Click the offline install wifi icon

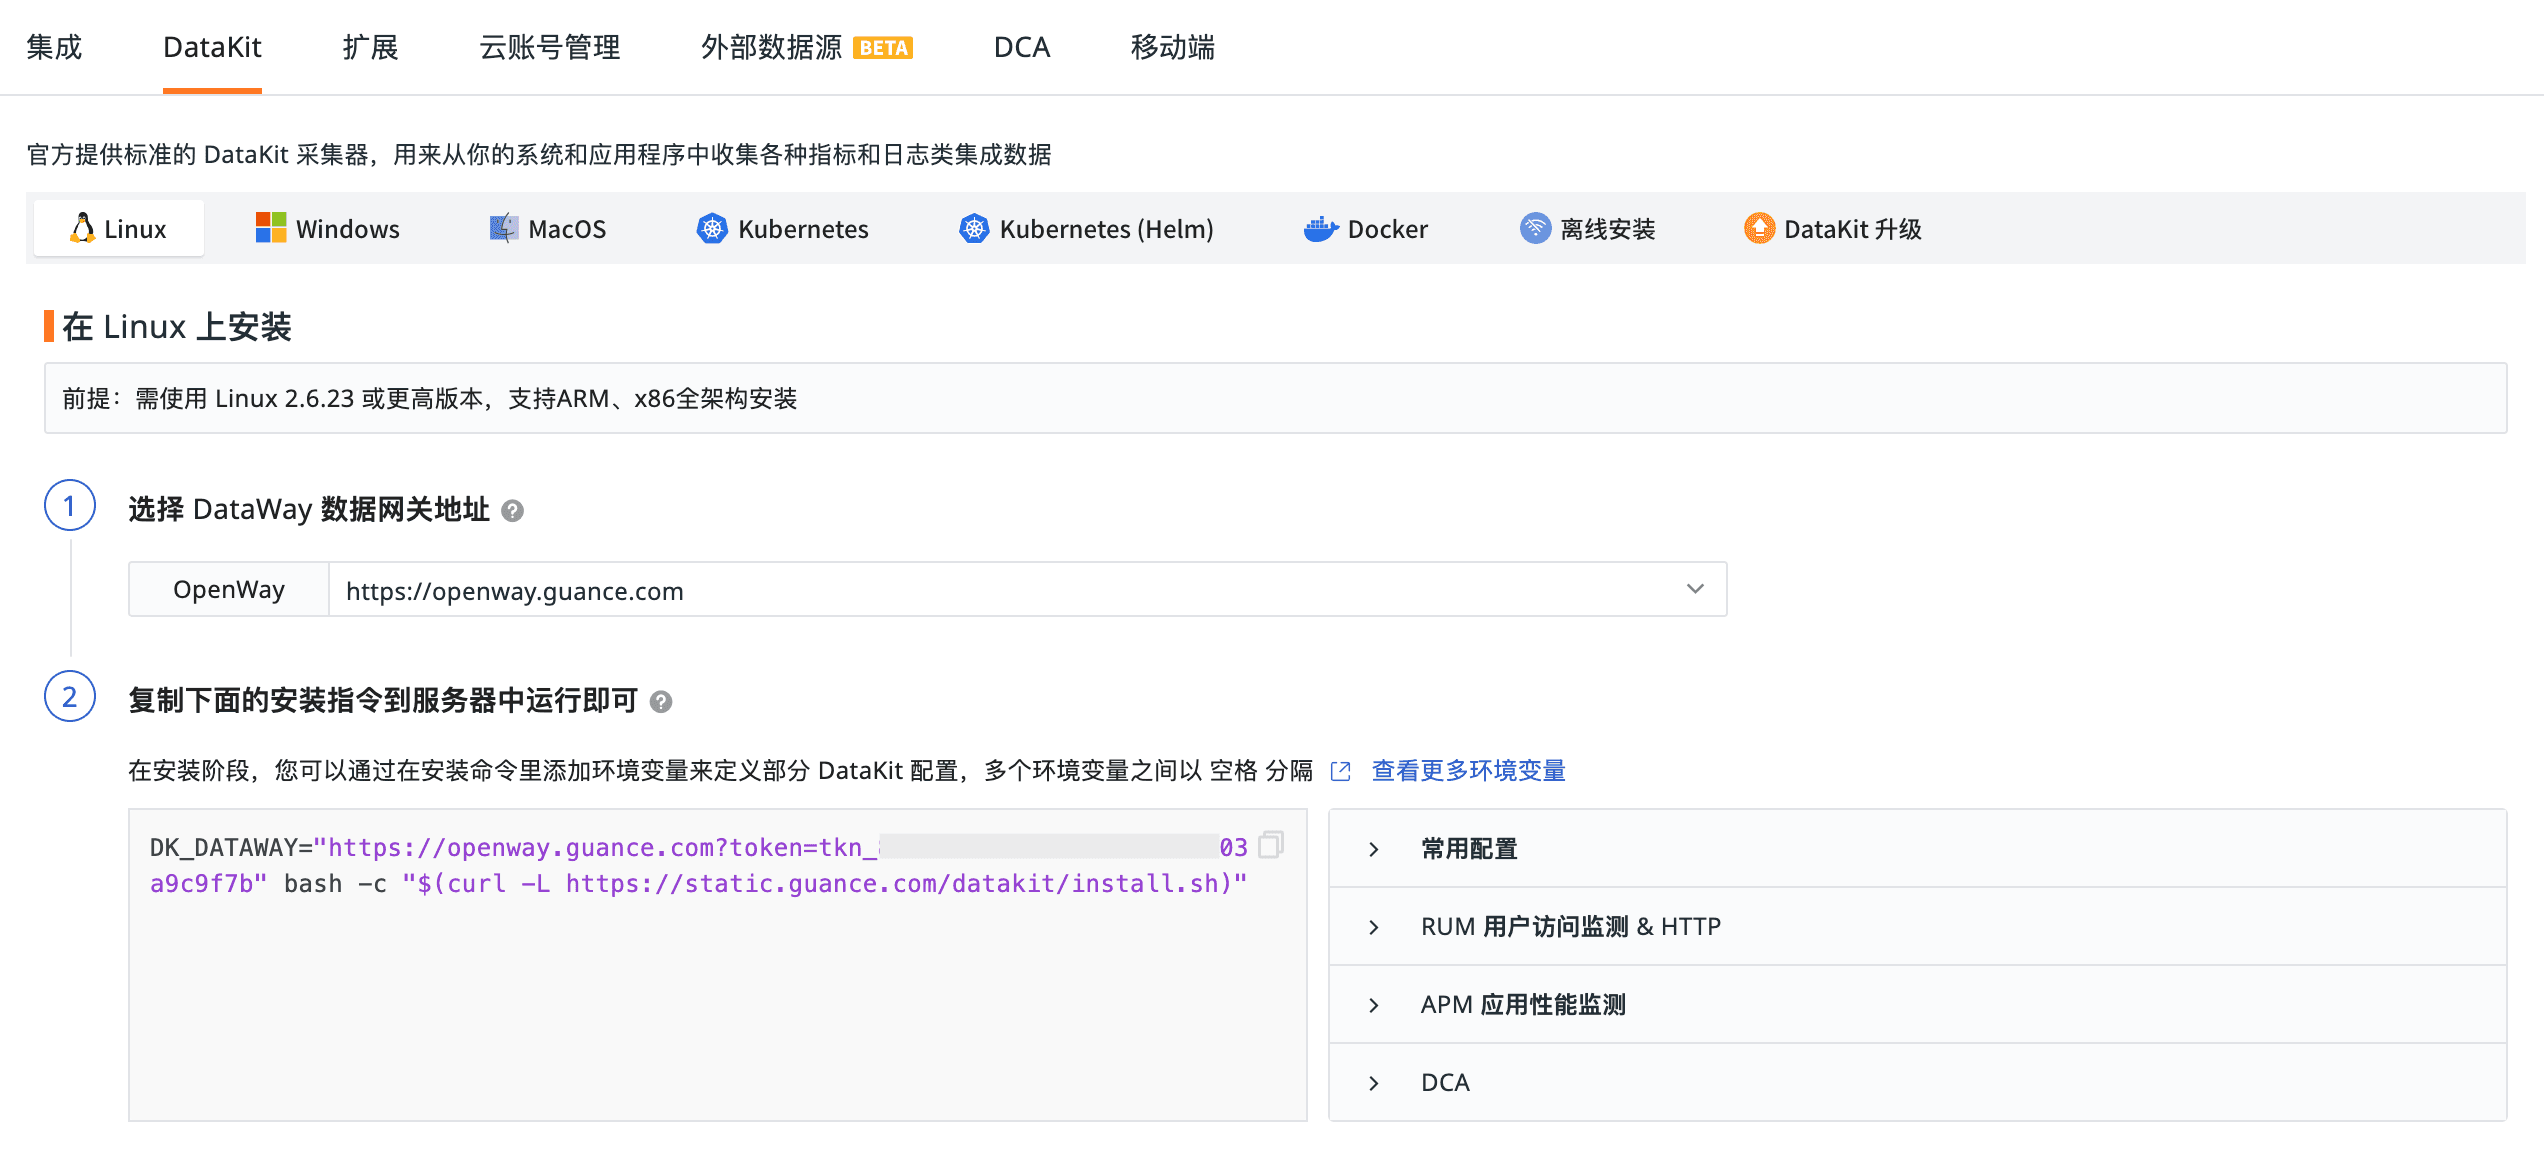[1535, 229]
